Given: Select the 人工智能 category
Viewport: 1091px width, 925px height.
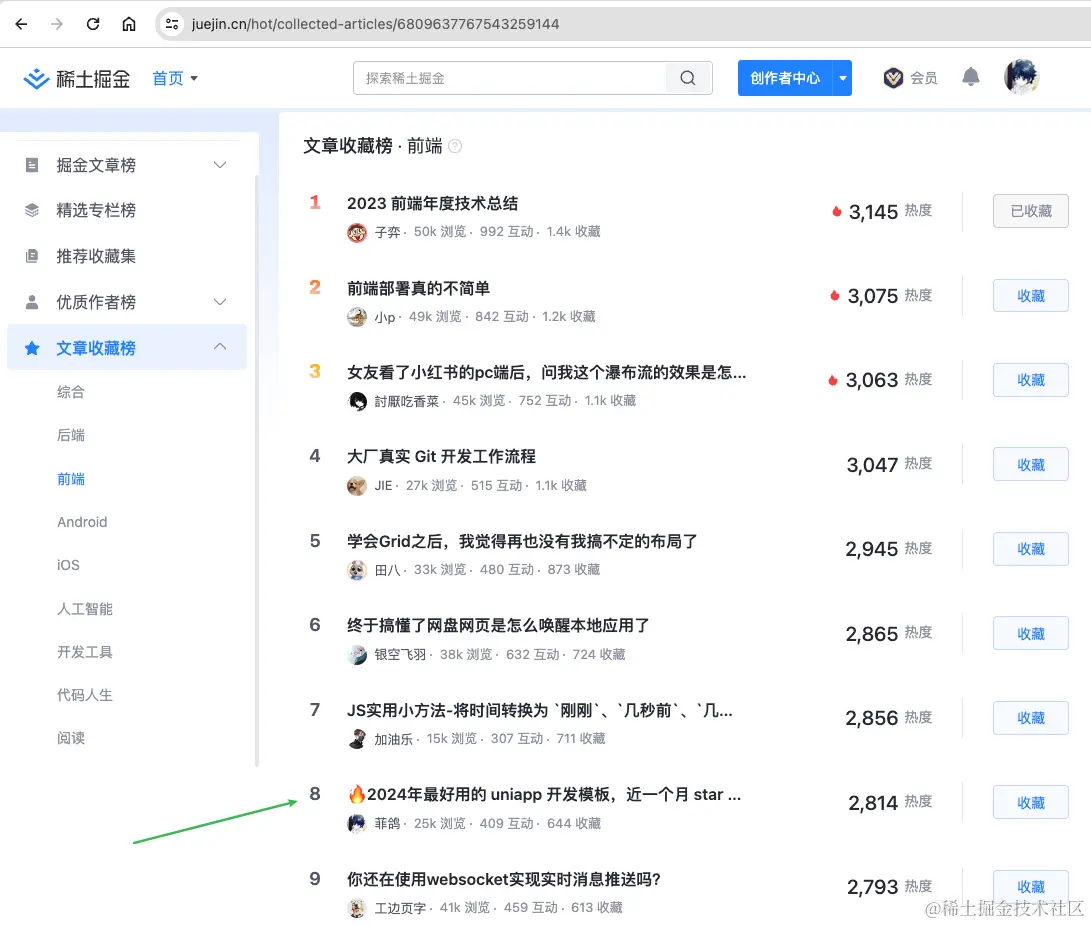Looking at the screenshot, I should [84, 609].
